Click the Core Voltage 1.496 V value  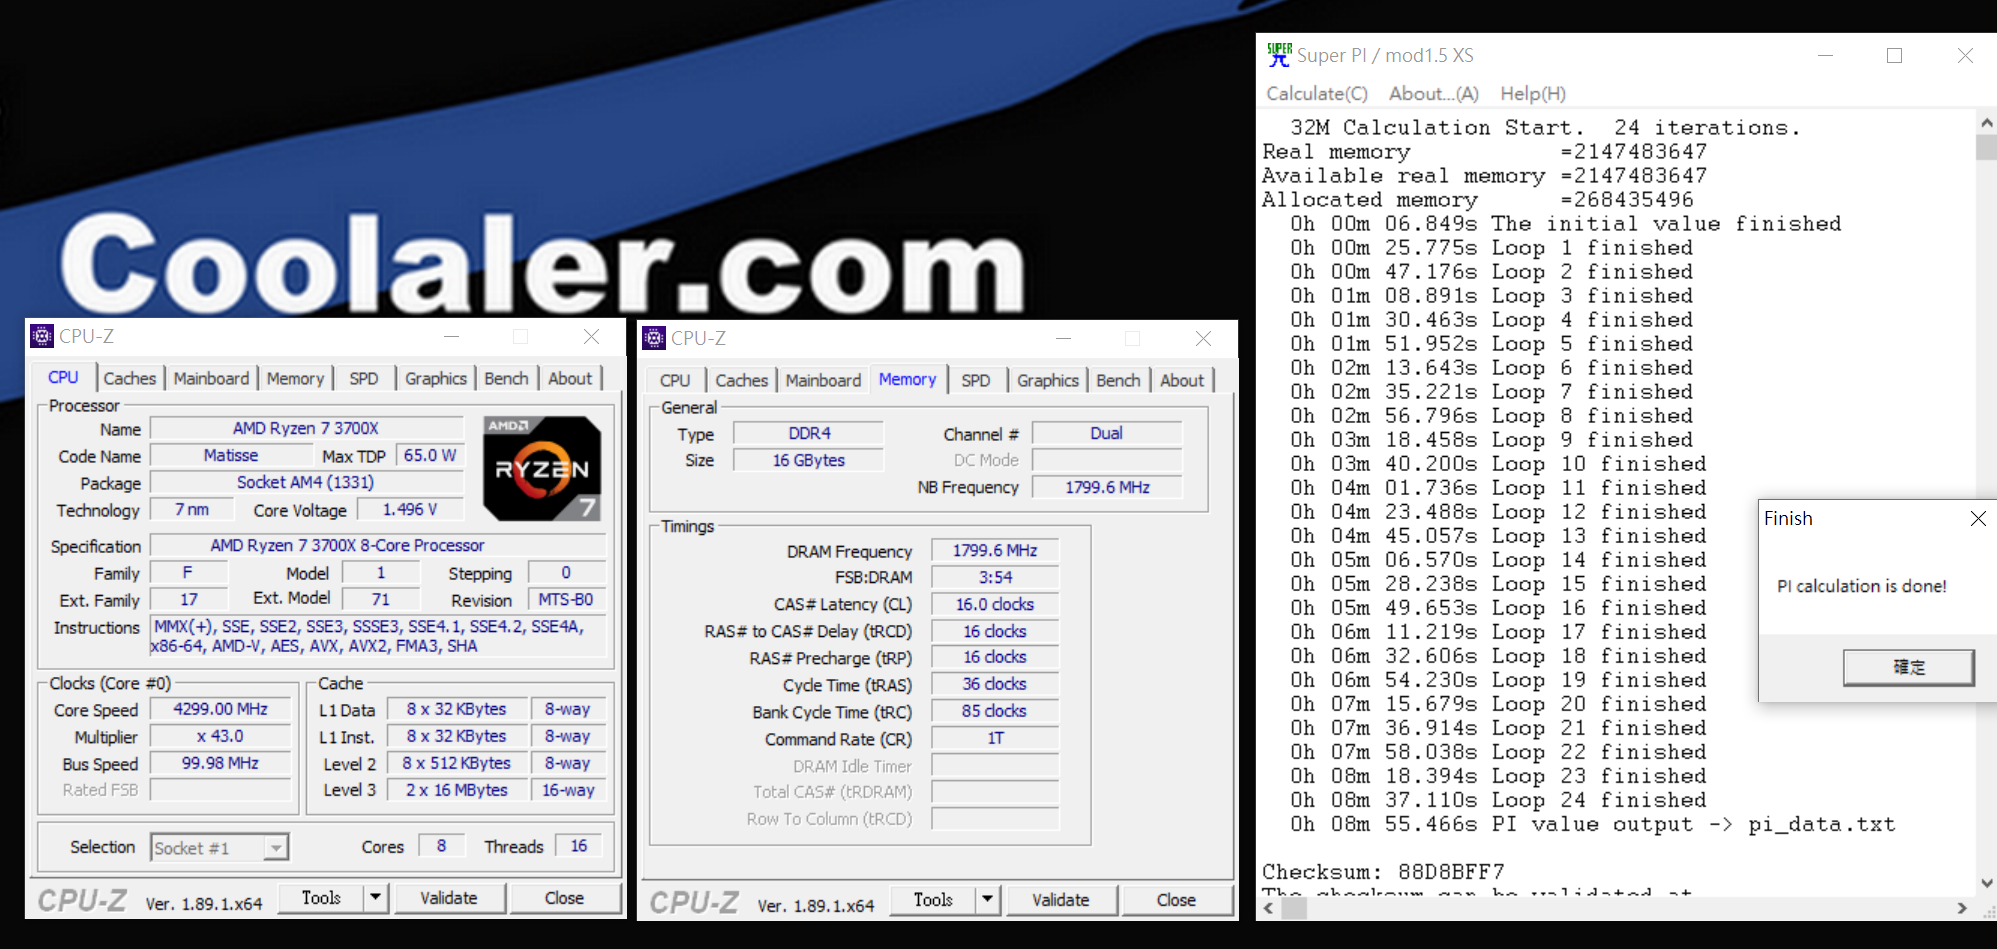click(410, 510)
